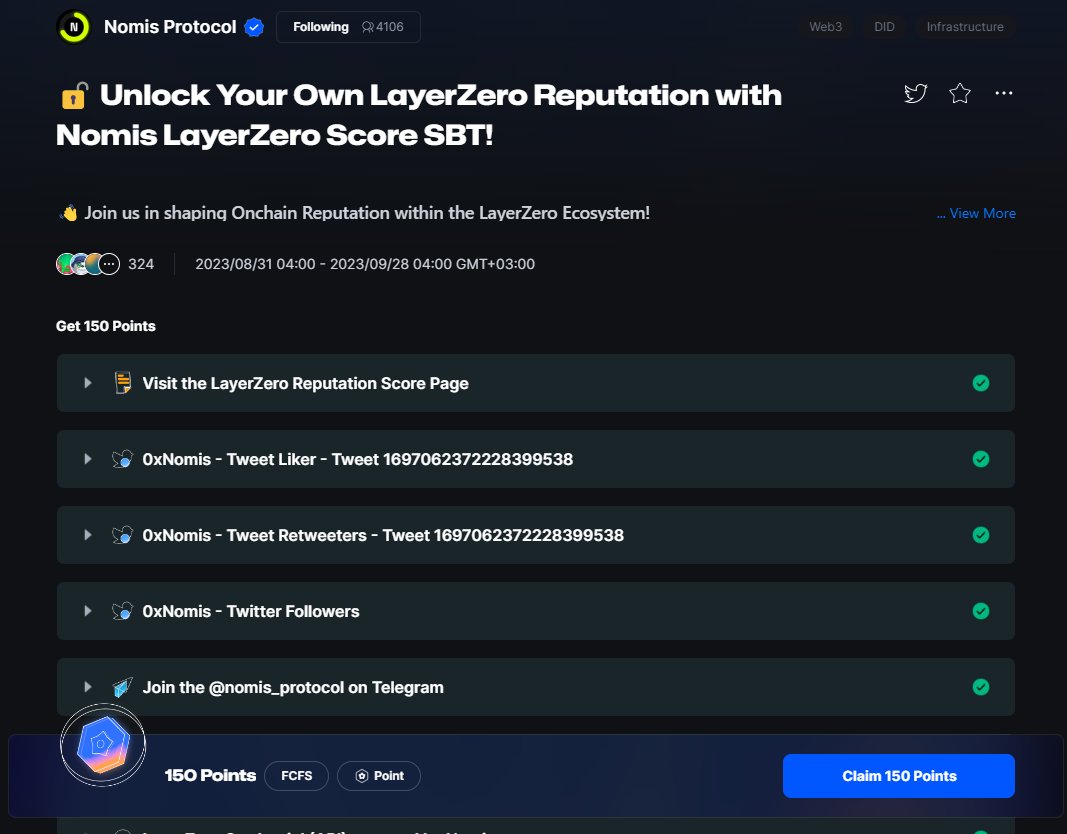Favorite the campaign with the star icon
Viewport: 1067px width, 834px height.
coord(959,93)
